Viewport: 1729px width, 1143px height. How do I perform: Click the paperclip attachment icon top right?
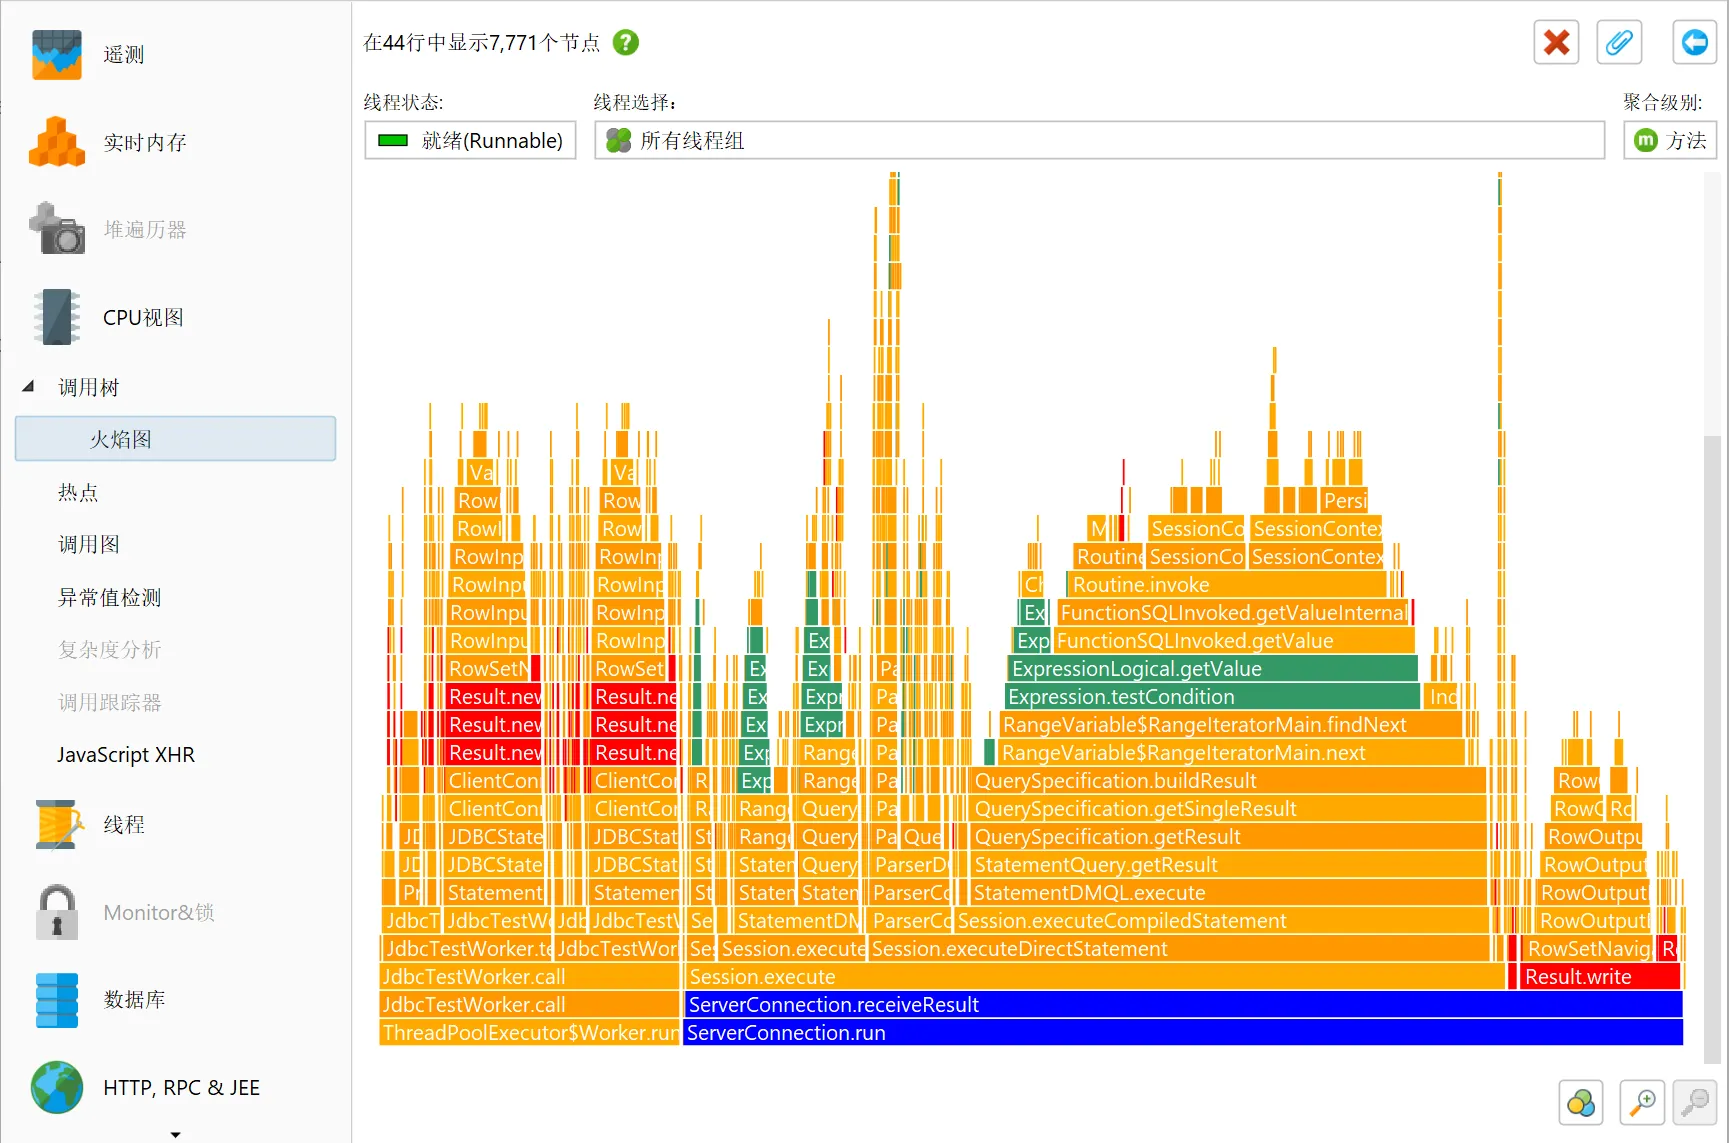pos(1618,42)
